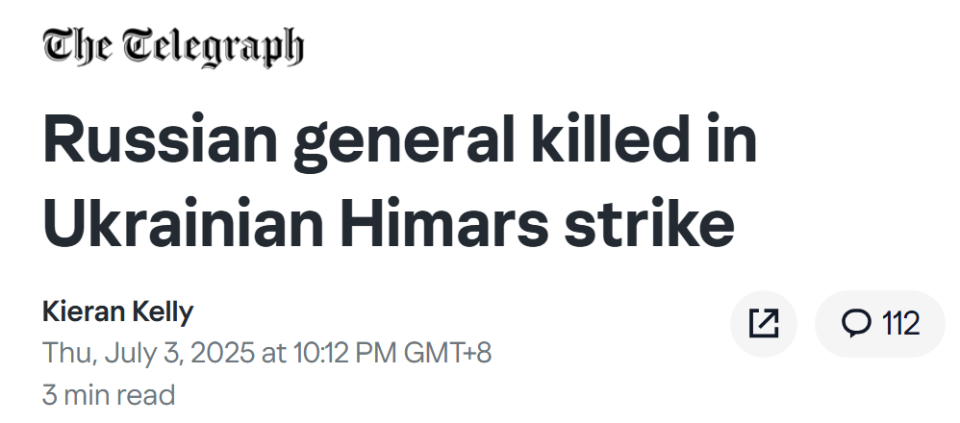
Task: Click The Telegraph logo
Action: click(173, 47)
